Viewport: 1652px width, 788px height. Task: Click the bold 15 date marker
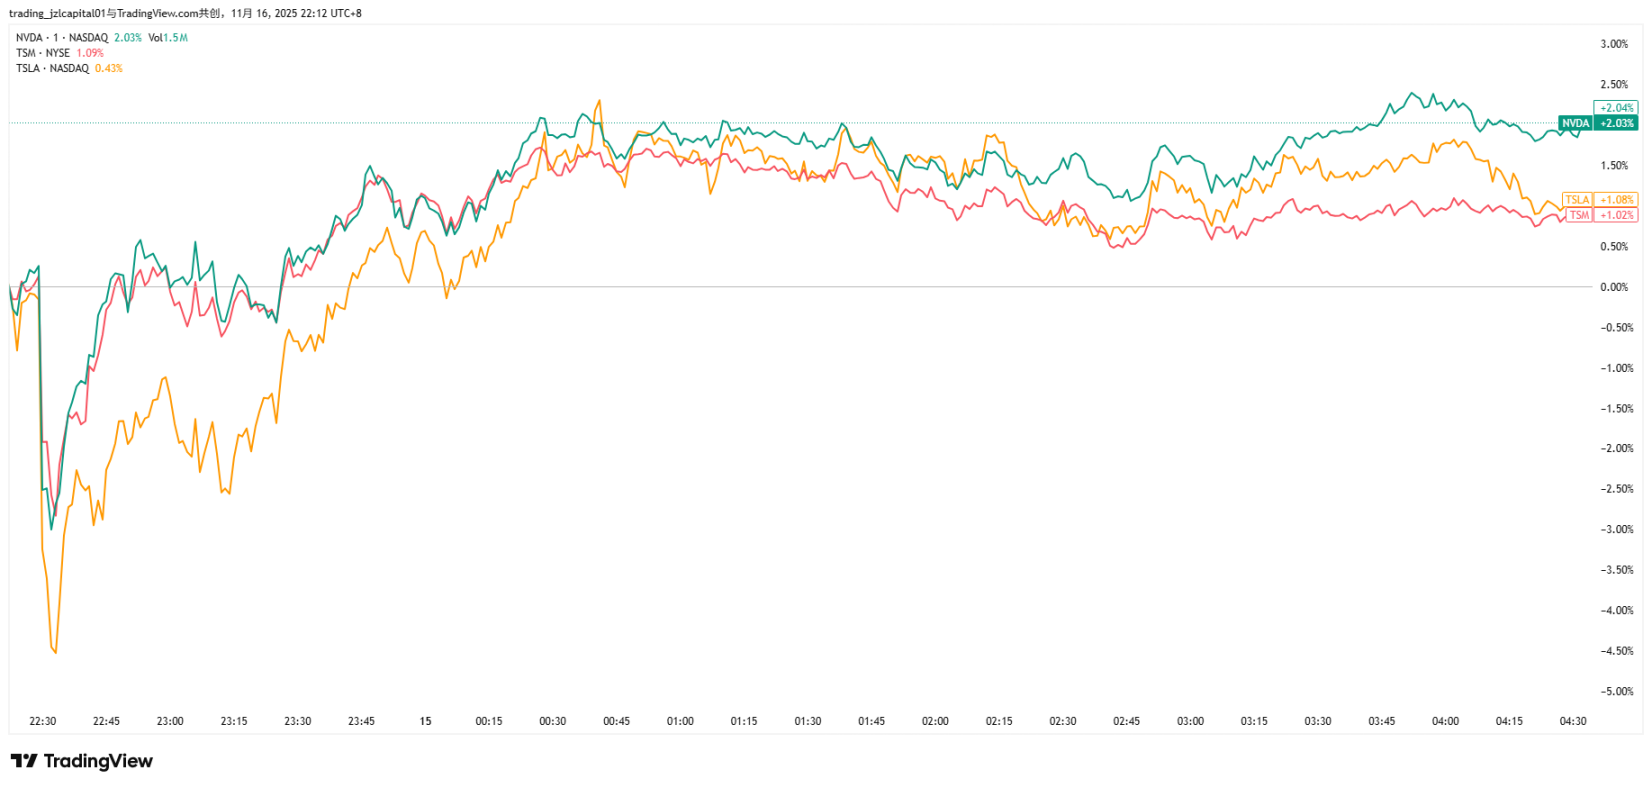tap(425, 721)
